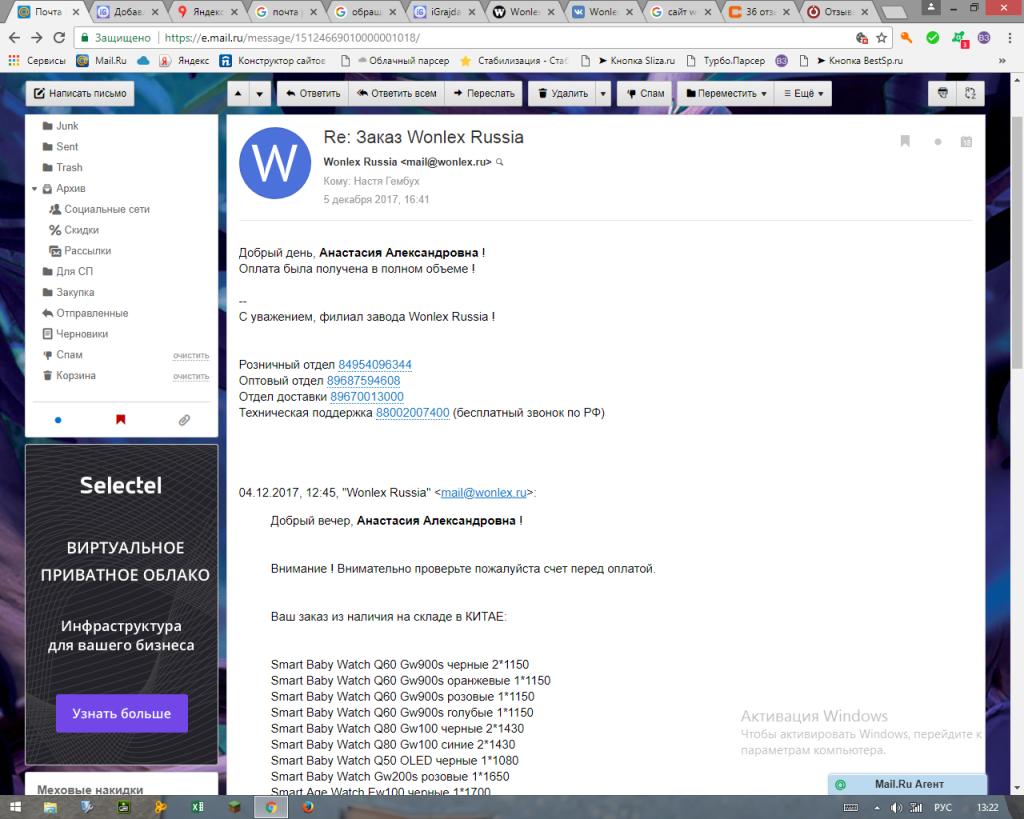Toggle the unread dot in the message header
Image resolution: width=1024 pixels, height=819 pixels.
pyautogui.click(x=938, y=142)
